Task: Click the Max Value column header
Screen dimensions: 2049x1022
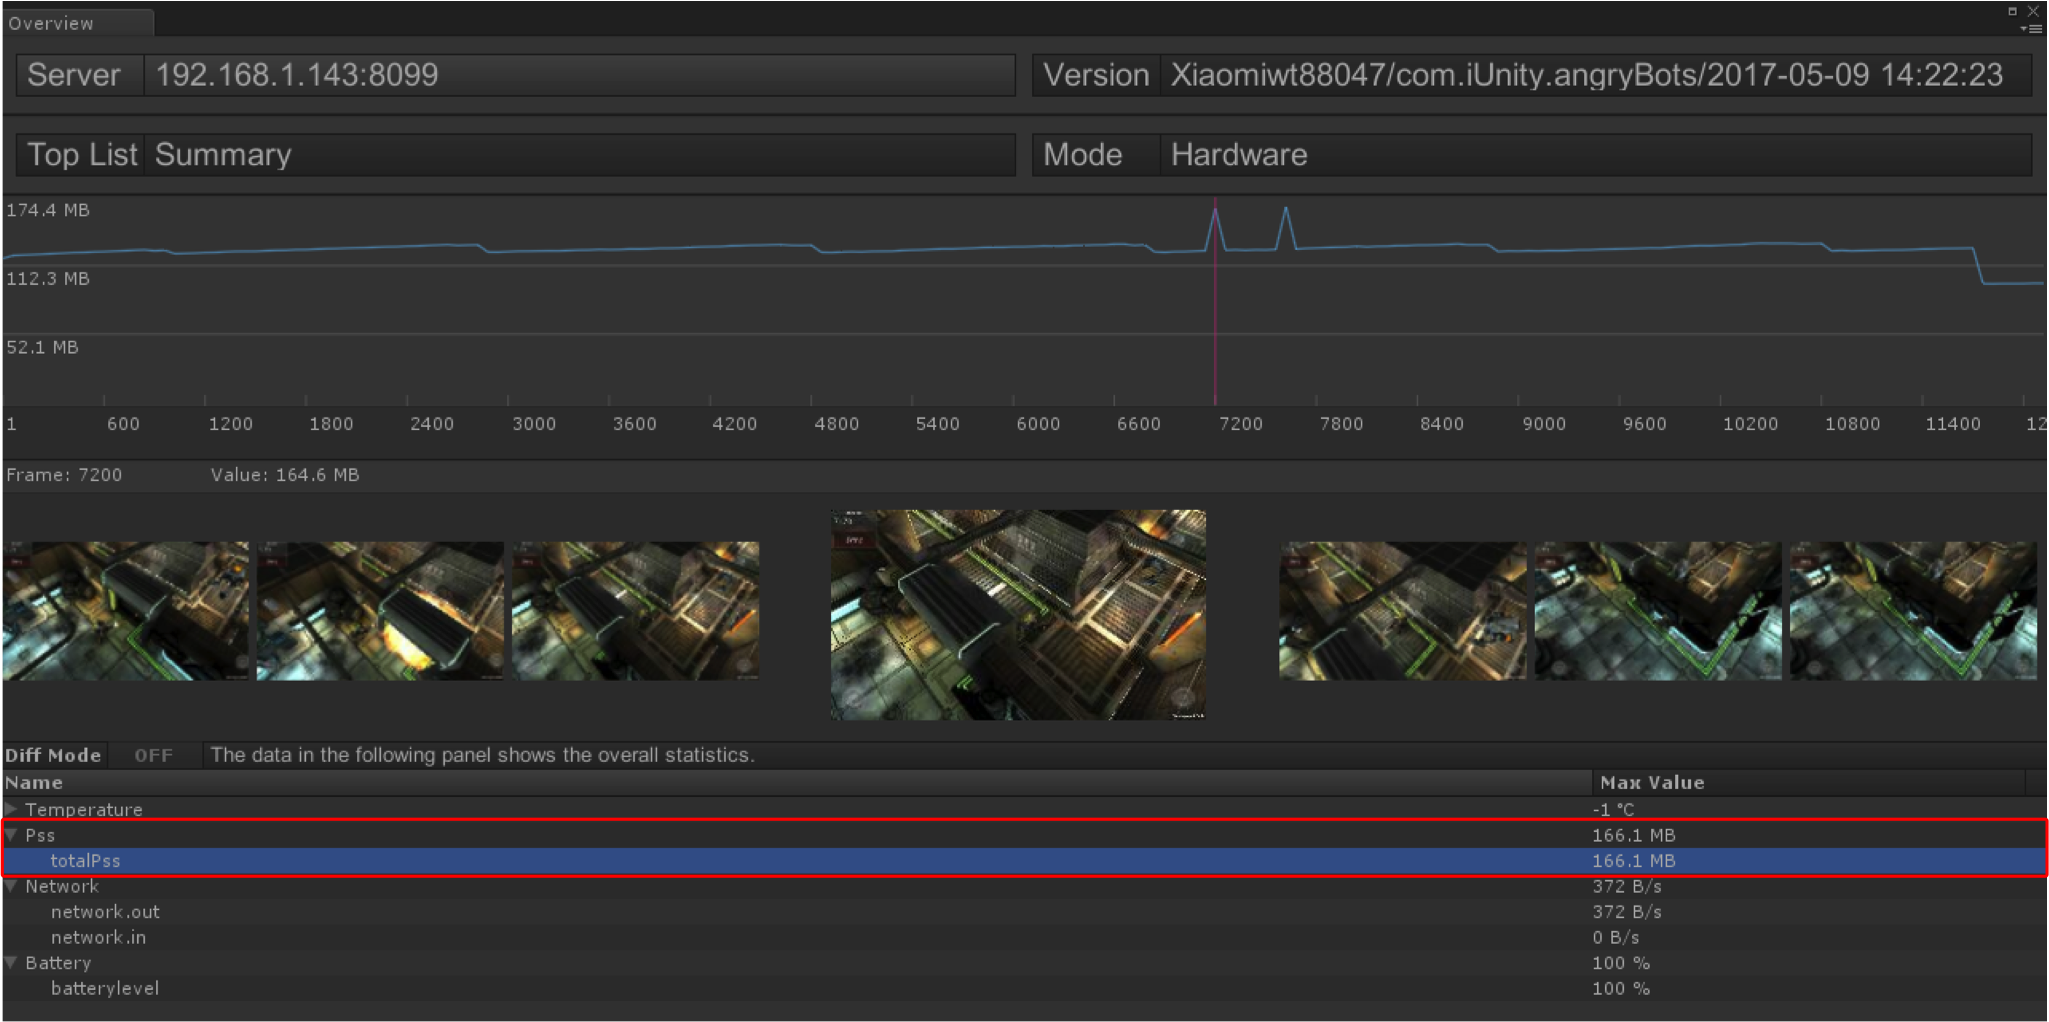Action: (x=1652, y=783)
